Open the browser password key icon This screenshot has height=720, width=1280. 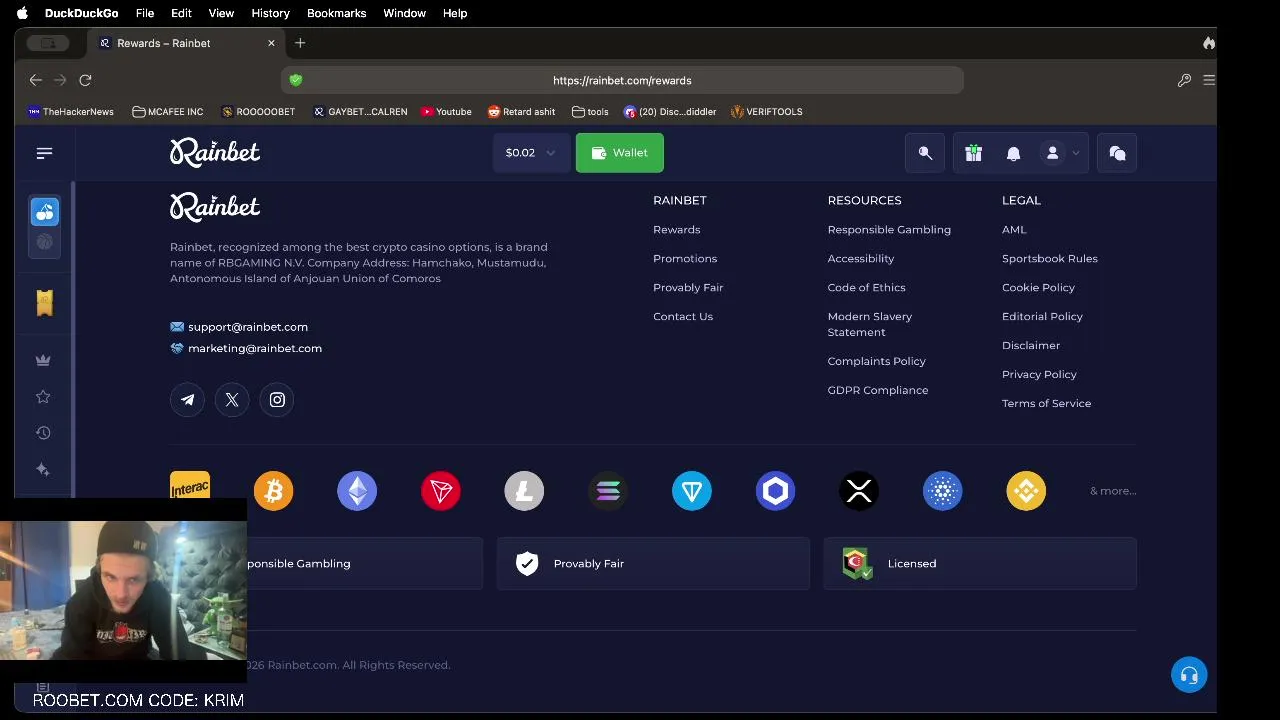pos(1184,80)
